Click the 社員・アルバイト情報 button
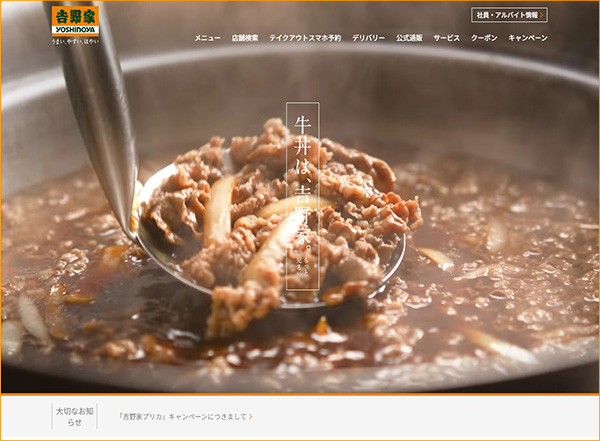 [x=509, y=15]
